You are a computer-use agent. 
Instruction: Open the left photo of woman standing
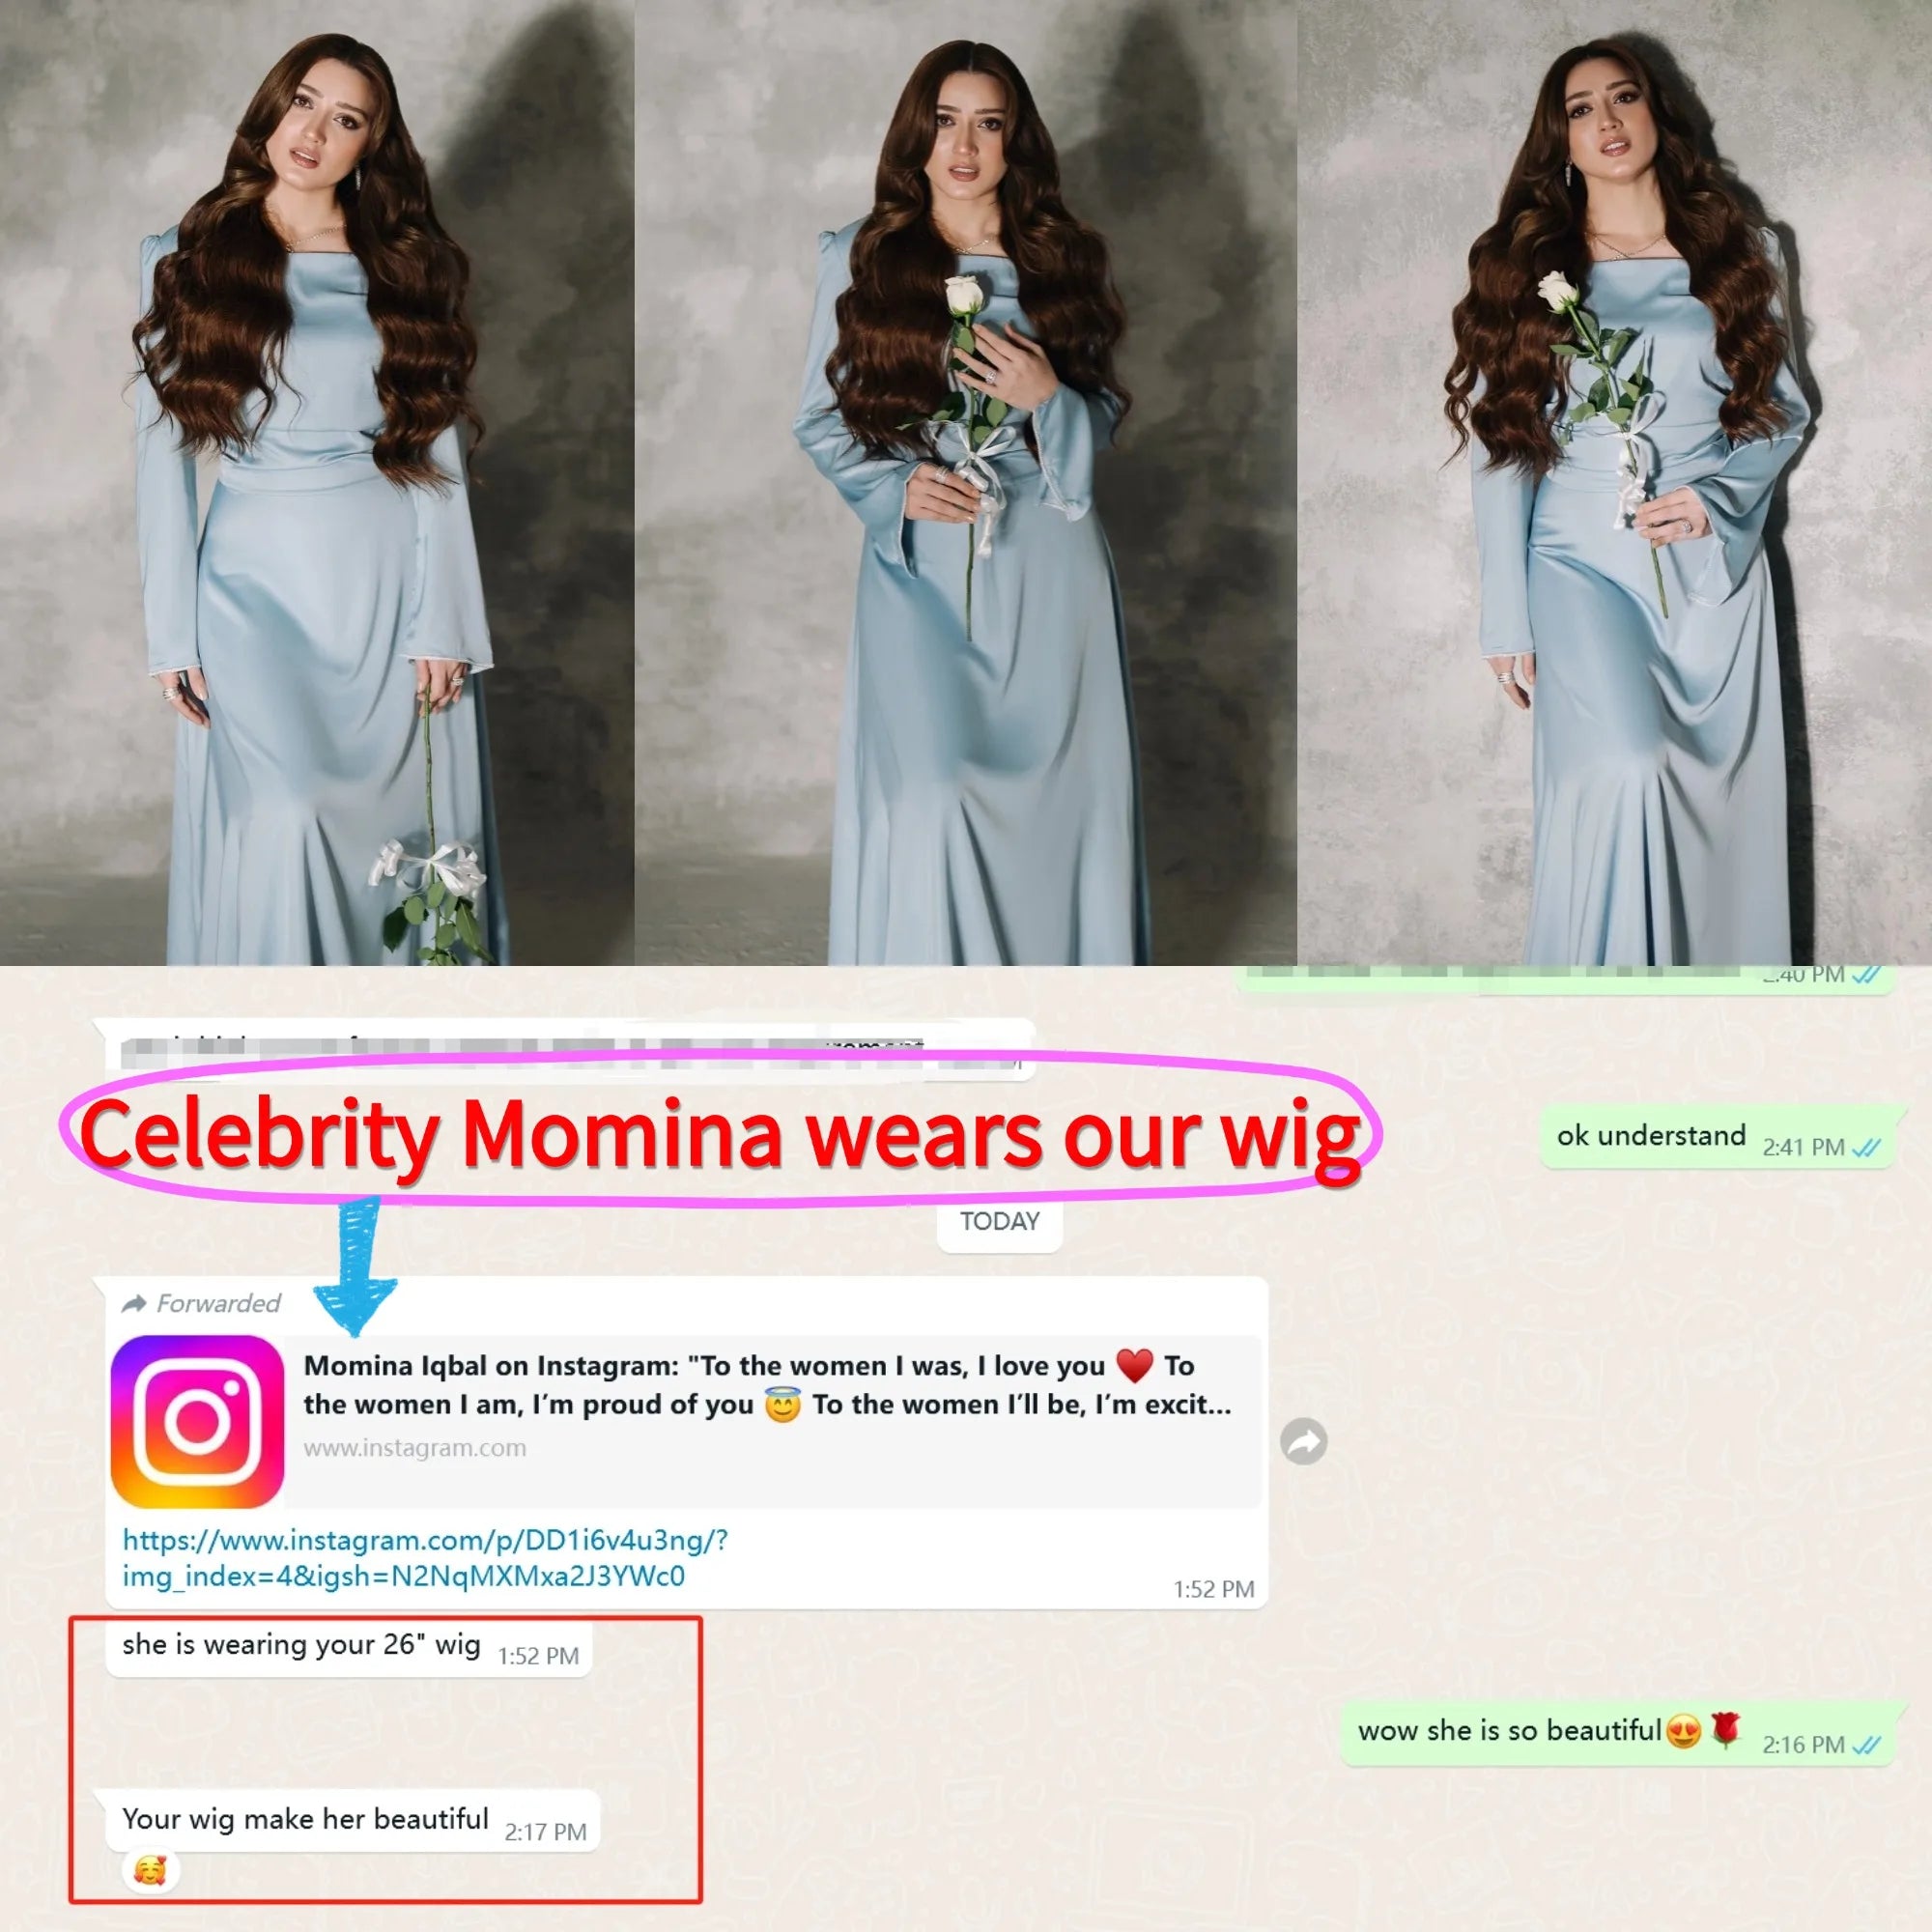(x=317, y=483)
